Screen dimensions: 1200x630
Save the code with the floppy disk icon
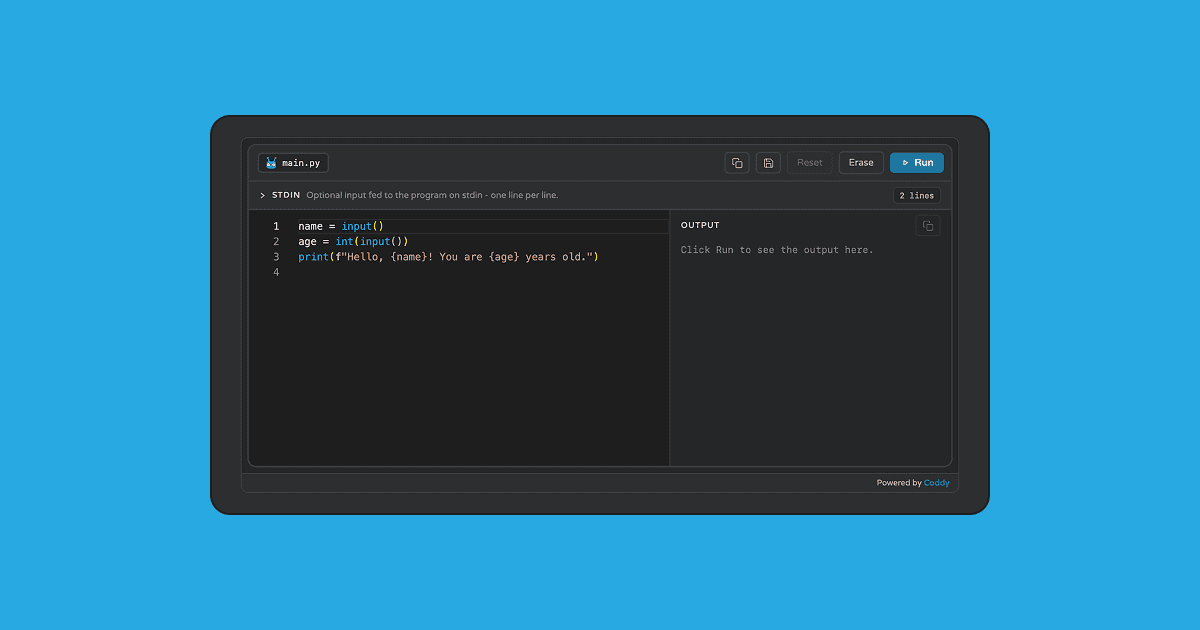click(768, 163)
